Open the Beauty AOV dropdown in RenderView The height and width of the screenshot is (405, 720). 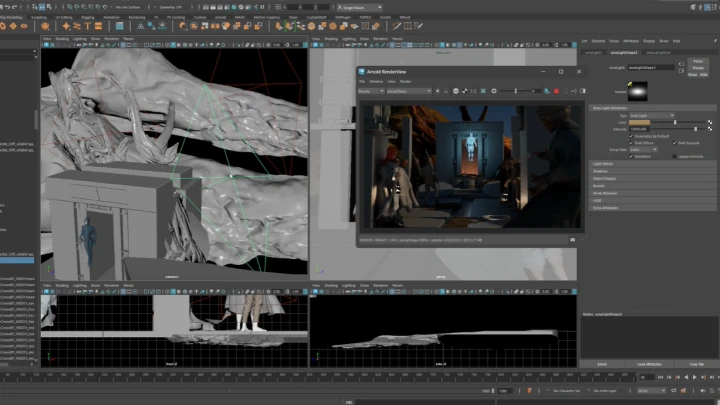(371, 91)
